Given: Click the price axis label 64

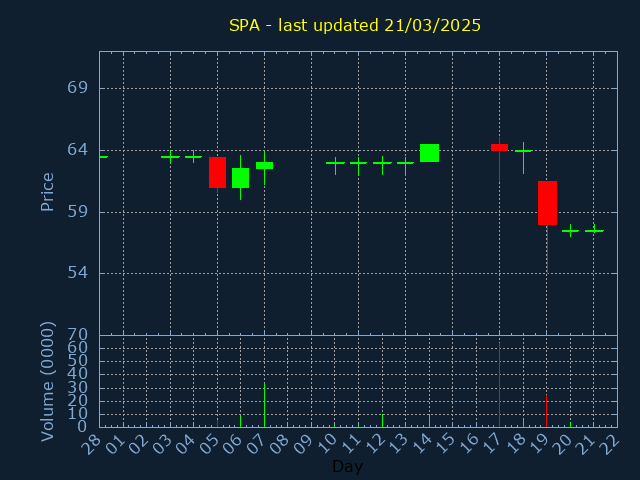Looking at the screenshot, I should click(78, 150).
